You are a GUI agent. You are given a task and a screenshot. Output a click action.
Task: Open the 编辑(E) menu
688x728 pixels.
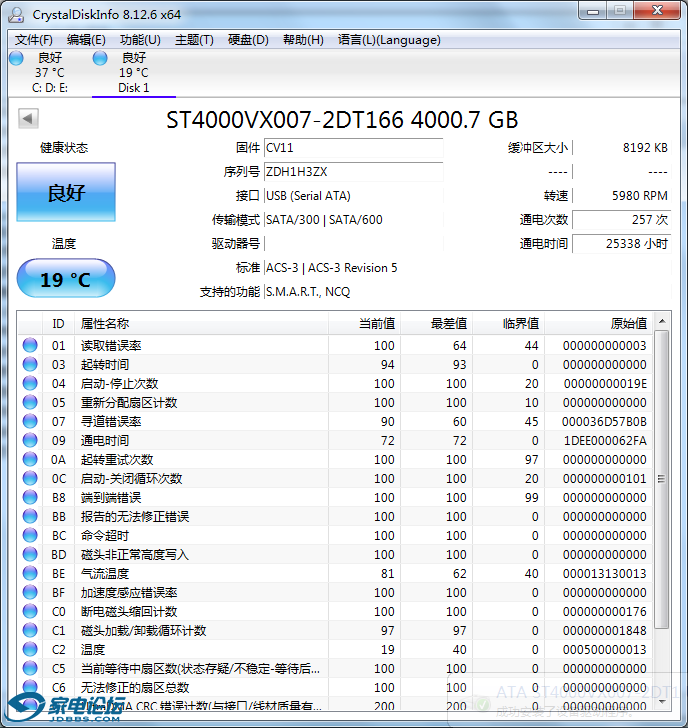[86, 40]
